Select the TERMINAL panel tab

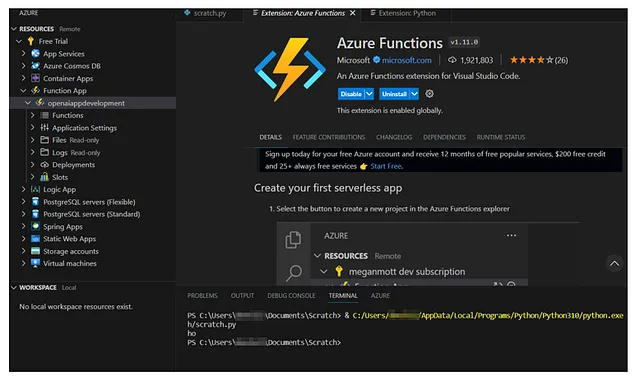(343, 295)
